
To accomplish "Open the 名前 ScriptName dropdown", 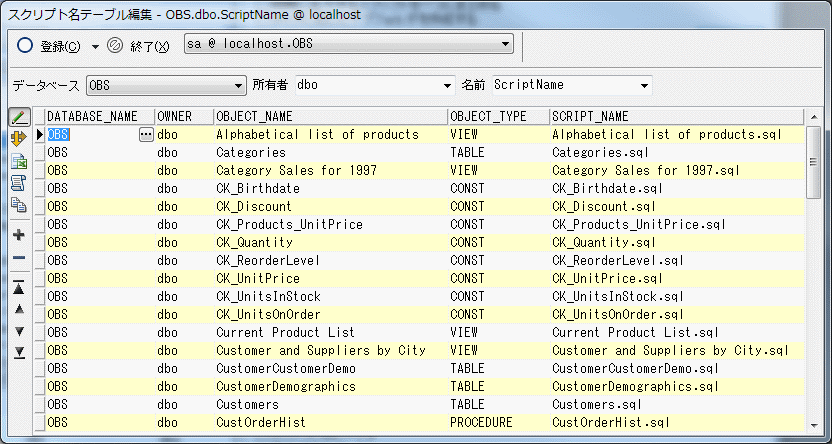I will 644,85.
